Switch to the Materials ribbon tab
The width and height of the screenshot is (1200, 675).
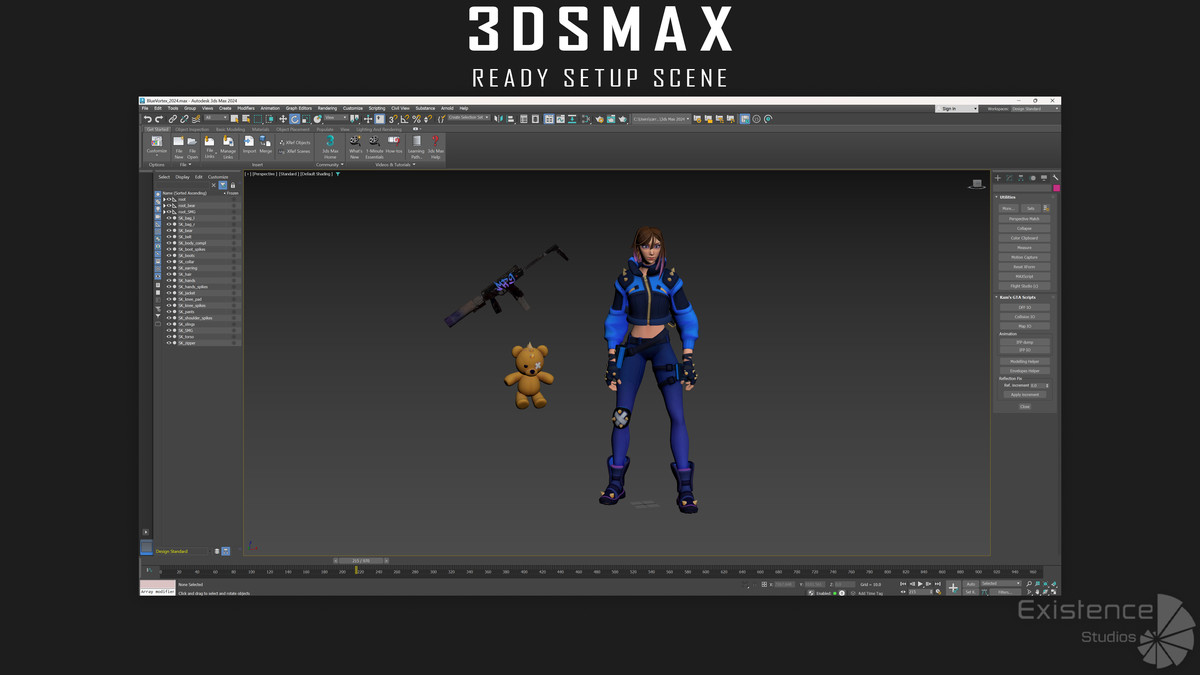tap(260, 129)
